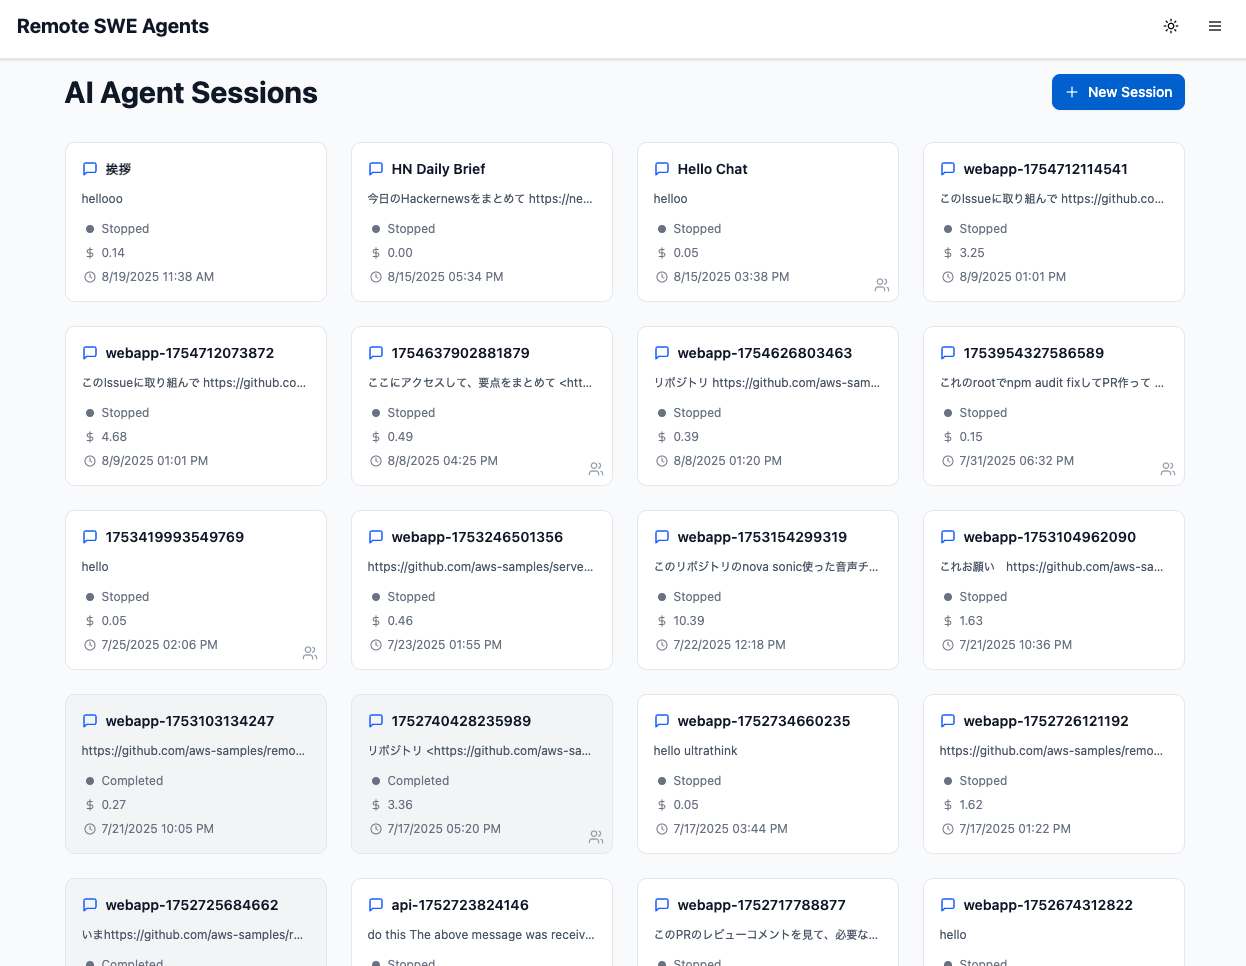Click chat icon on webapp-1752717788877 card
This screenshot has width=1246, height=966.
click(662, 905)
